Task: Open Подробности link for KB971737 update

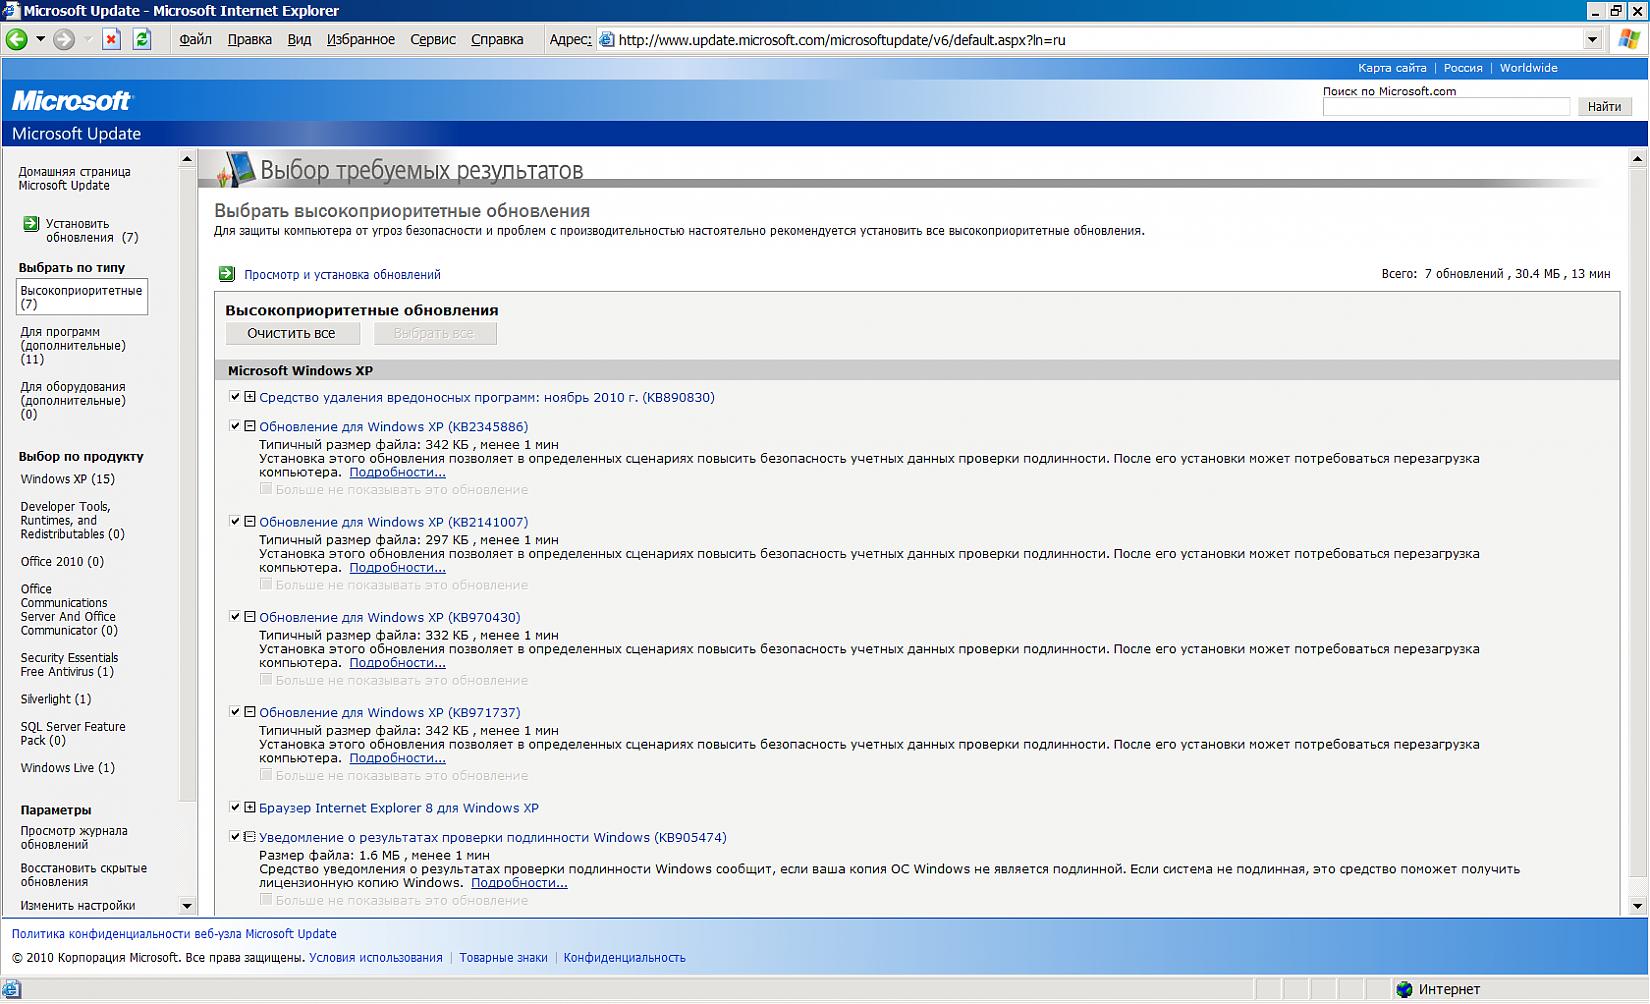Action: [x=397, y=758]
